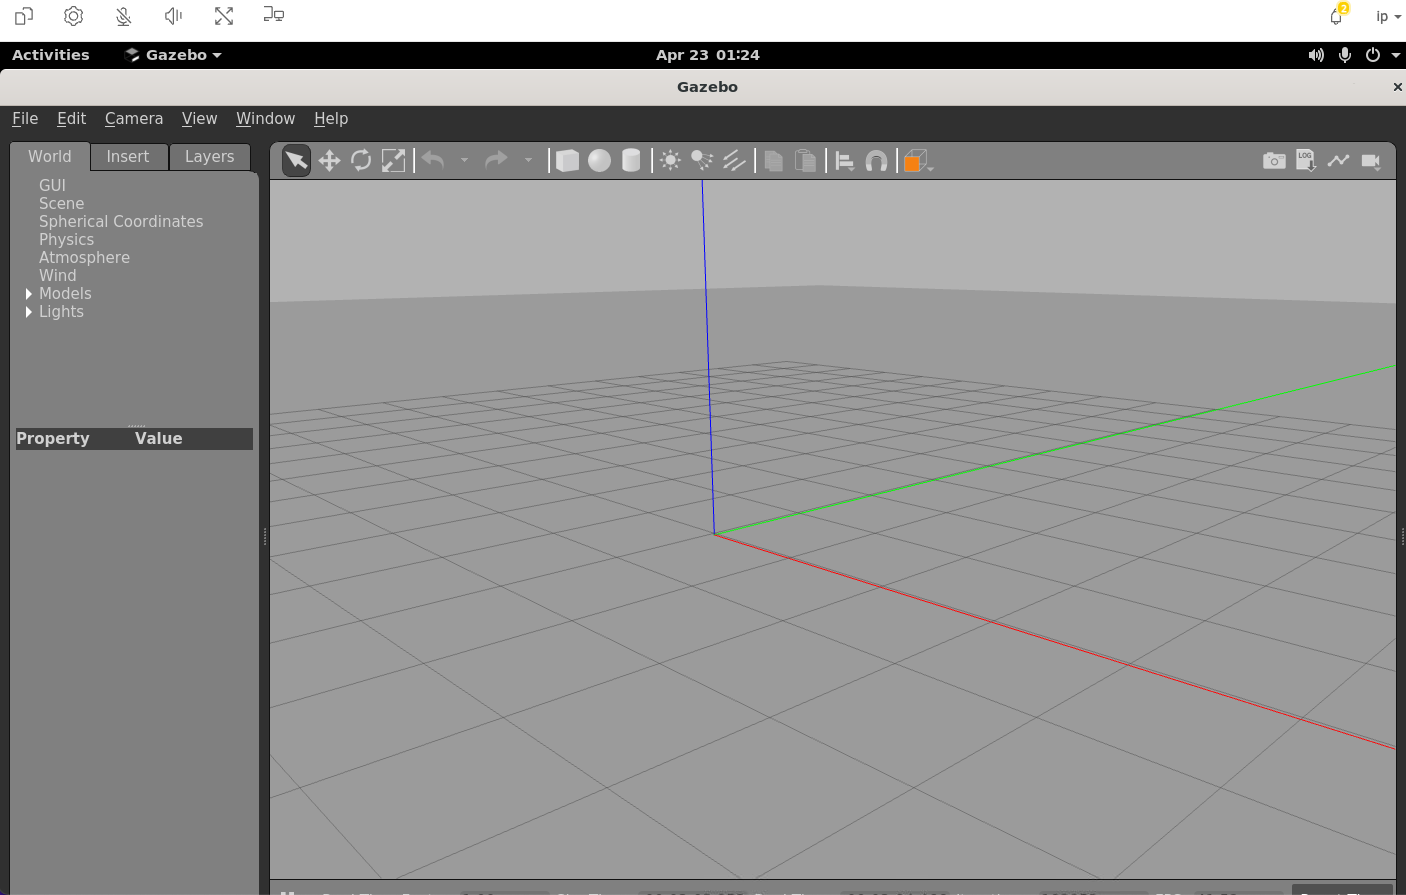The width and height of the screenshot is (1406, 895).
Task: Select Physics in the World tree
Action: (x=66, y=240)
